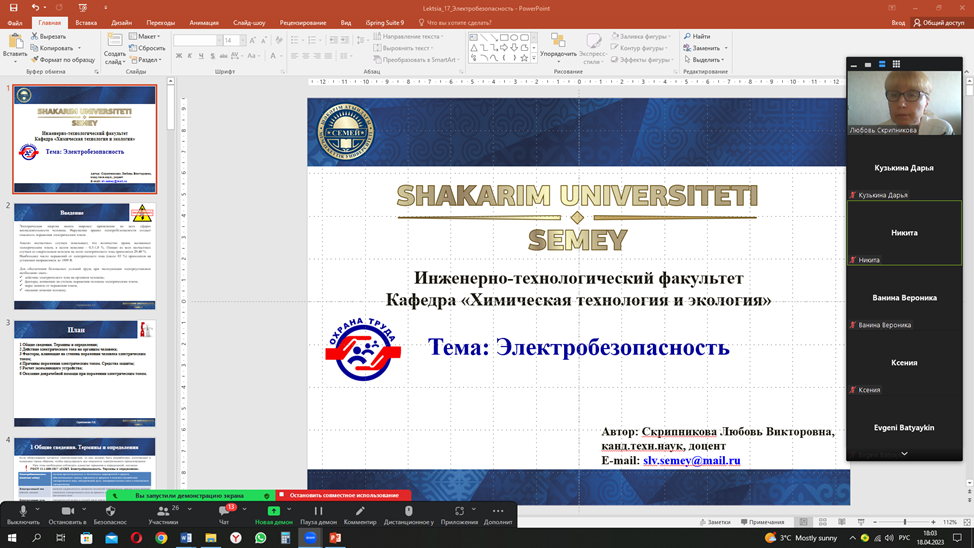This screenshot has height=548, width=974.
Task: Switch to slide sorter view in status bar
Action: (x=822, y=522)
